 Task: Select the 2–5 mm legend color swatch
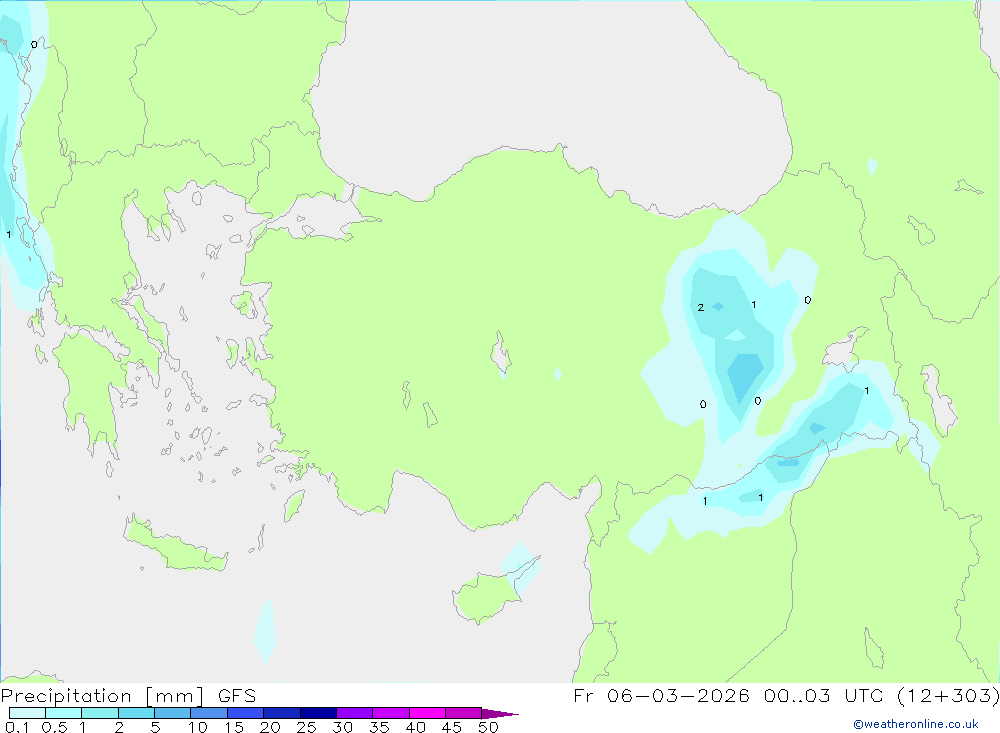point(136,713)
